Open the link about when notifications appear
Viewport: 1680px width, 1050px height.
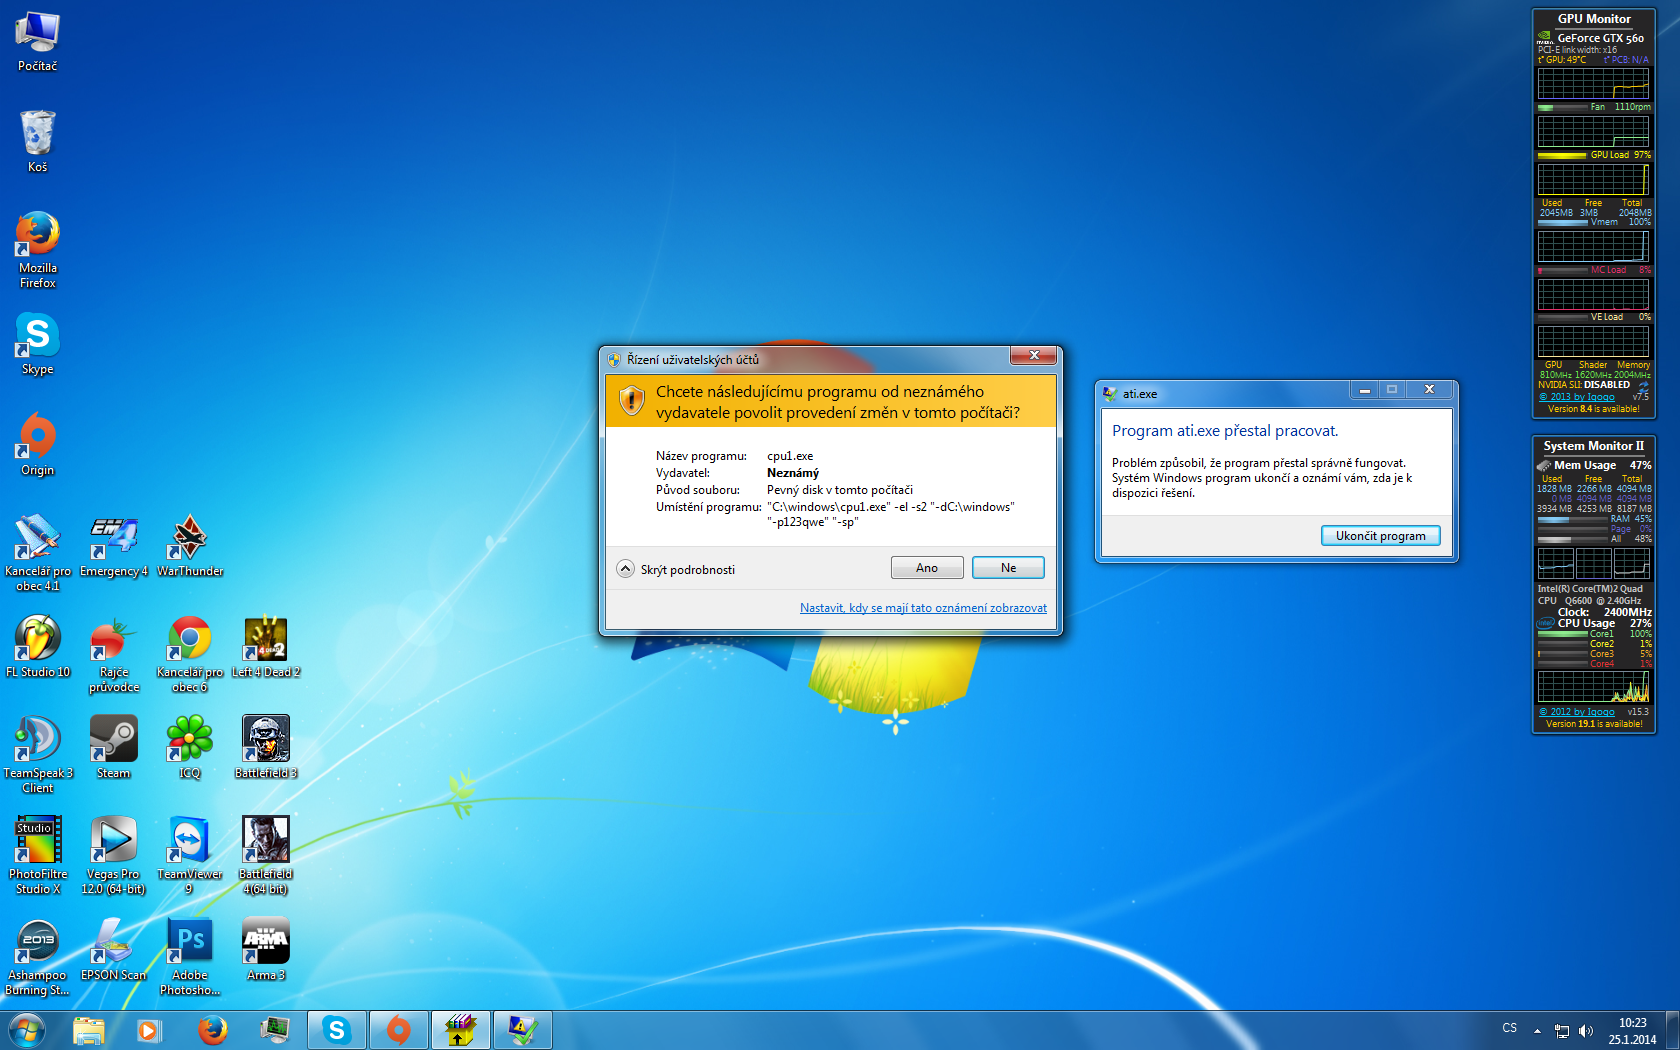coord(923,608)
